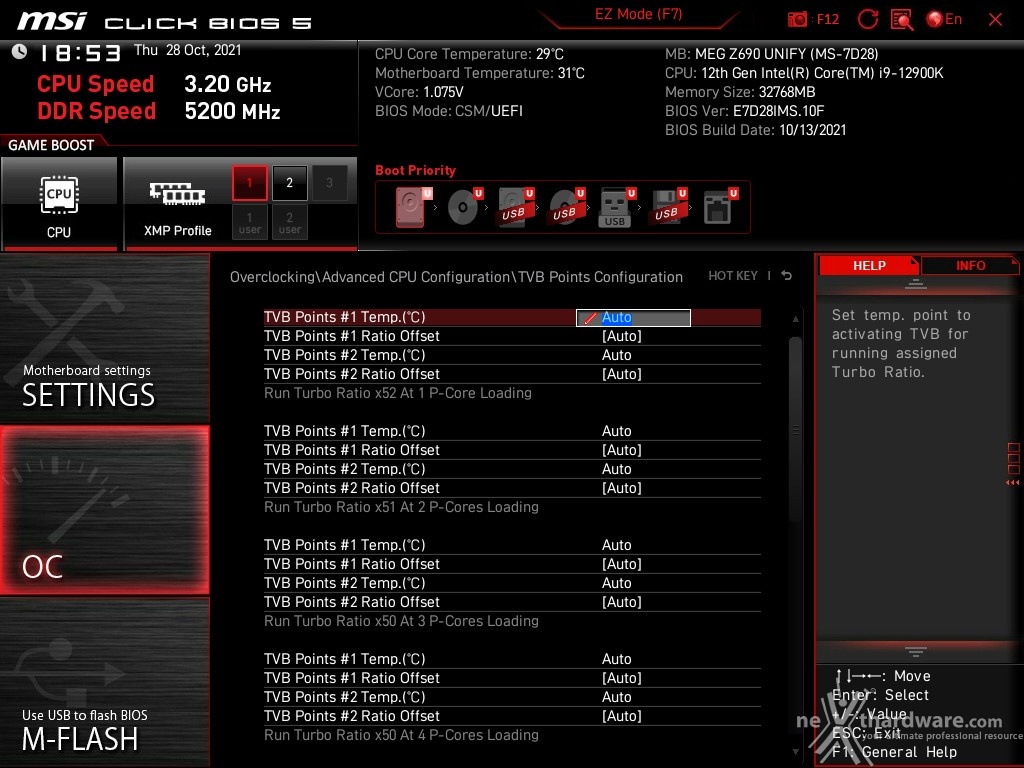Viewport: 1024px width, 768px height.
Task: Toggle the CPU Game Boost button
Action: (59, 204)
